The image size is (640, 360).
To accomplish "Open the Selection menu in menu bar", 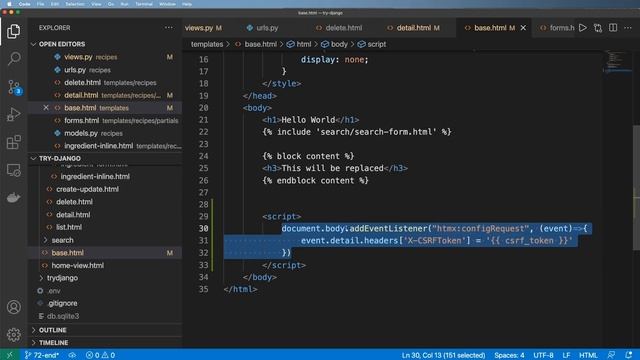I will coord(75,4).
